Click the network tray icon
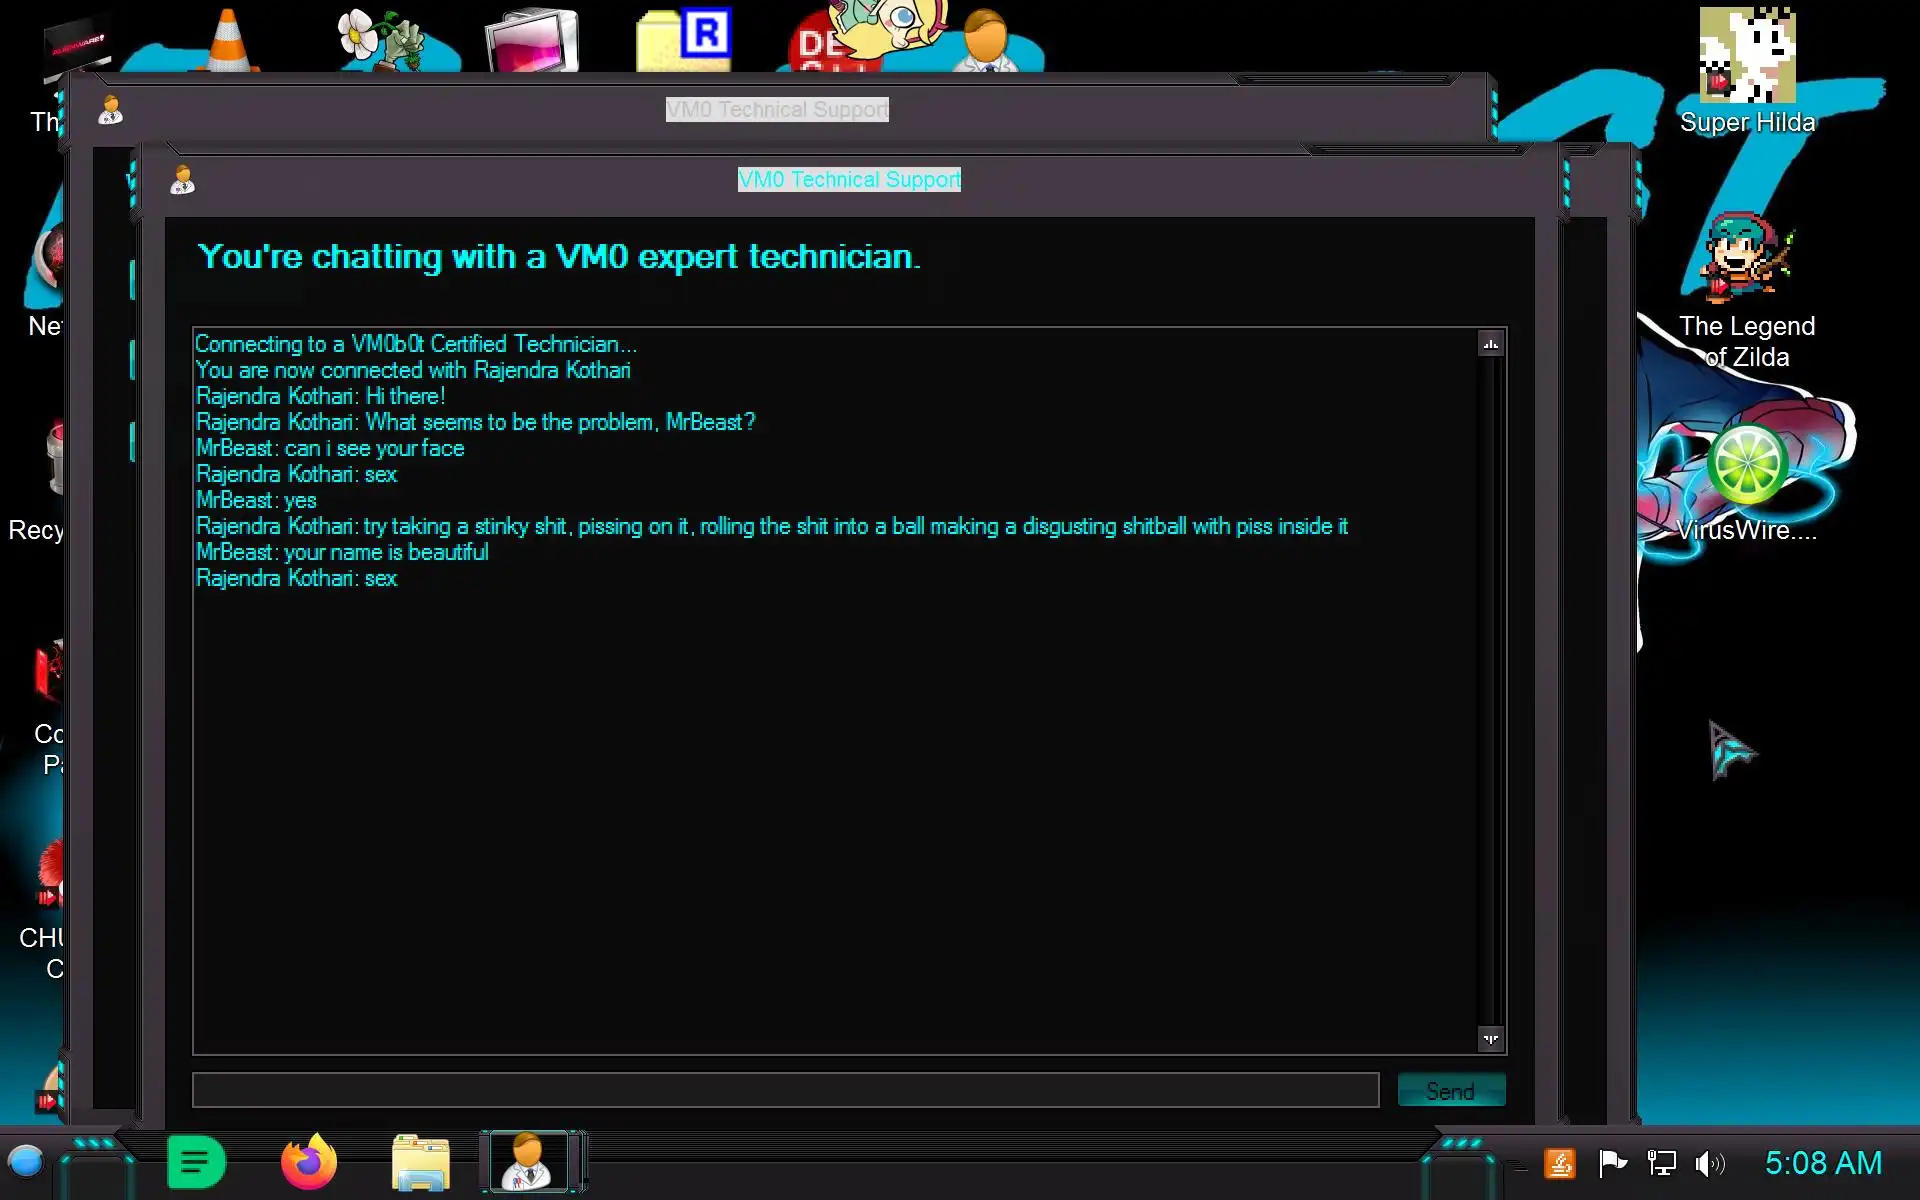The width and height of the screenshot is (1920, 1200). coord(1661,1163)
